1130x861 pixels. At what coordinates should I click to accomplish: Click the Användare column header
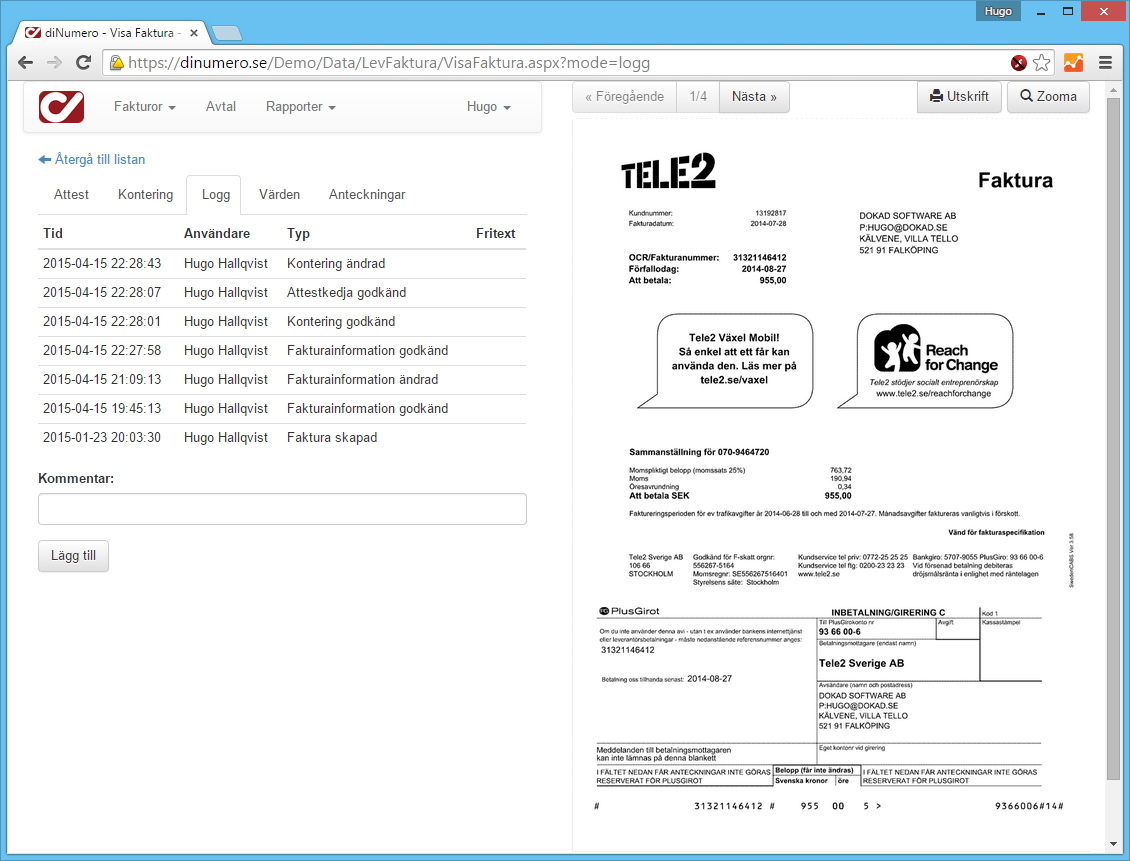pos(217,233)
